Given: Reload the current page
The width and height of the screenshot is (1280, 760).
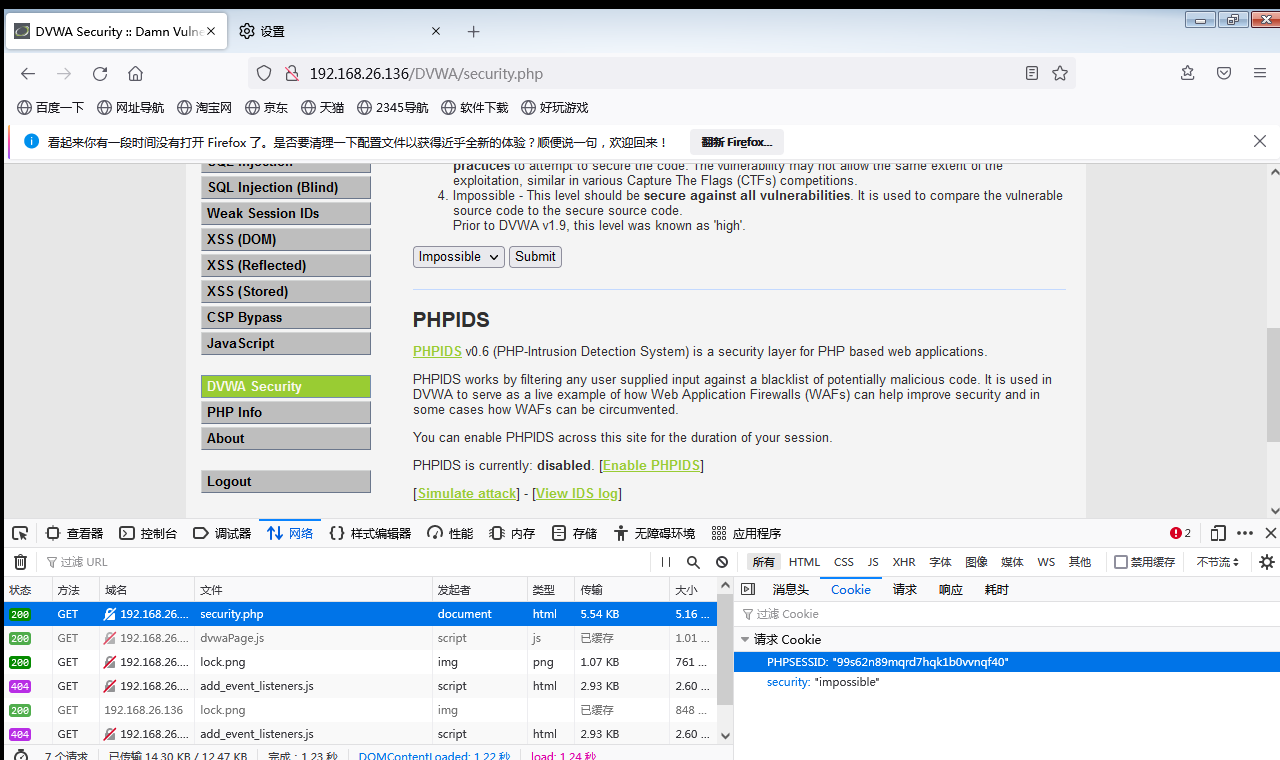Looking at the screenshot, I should click(x=100, y=73).
